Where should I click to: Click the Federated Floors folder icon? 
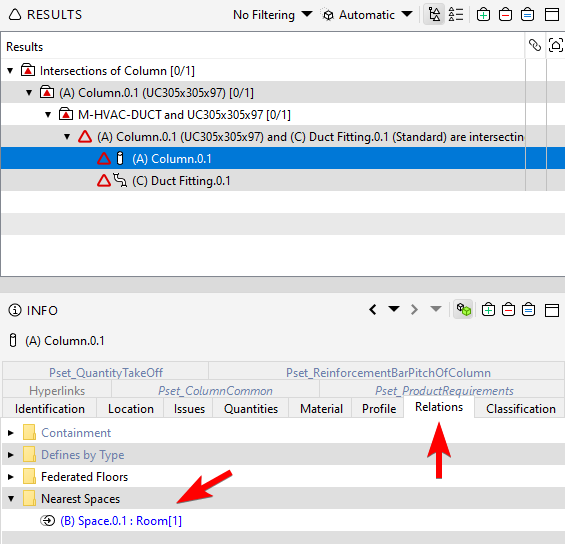tap(29, 476)
